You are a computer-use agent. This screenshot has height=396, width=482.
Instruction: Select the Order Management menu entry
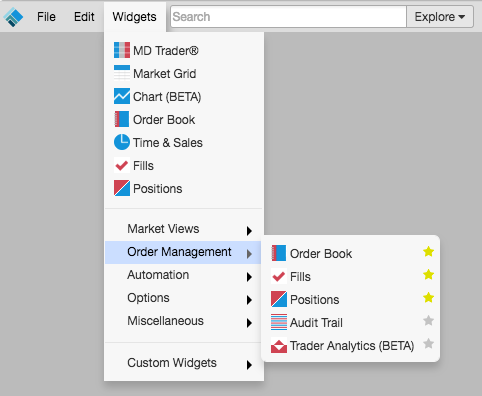pos(184,252)
